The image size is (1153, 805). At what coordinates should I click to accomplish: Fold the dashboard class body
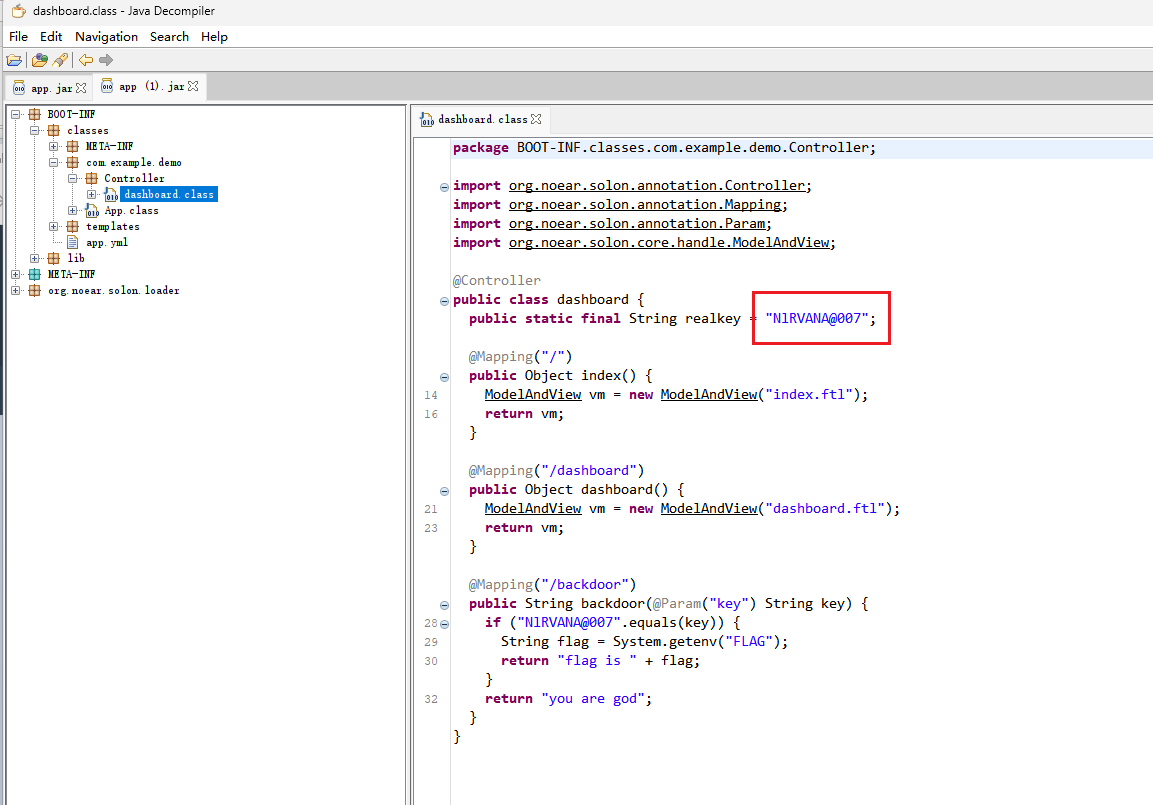pos(444,301)
